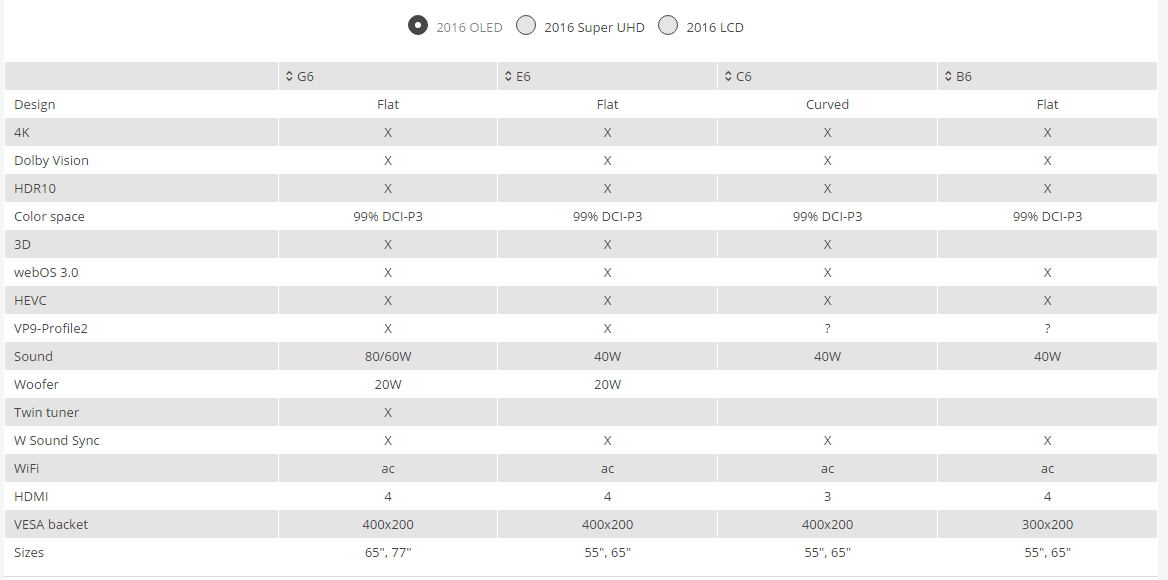Click the sort arrows icon beside C6

click(x=729, y=76)
